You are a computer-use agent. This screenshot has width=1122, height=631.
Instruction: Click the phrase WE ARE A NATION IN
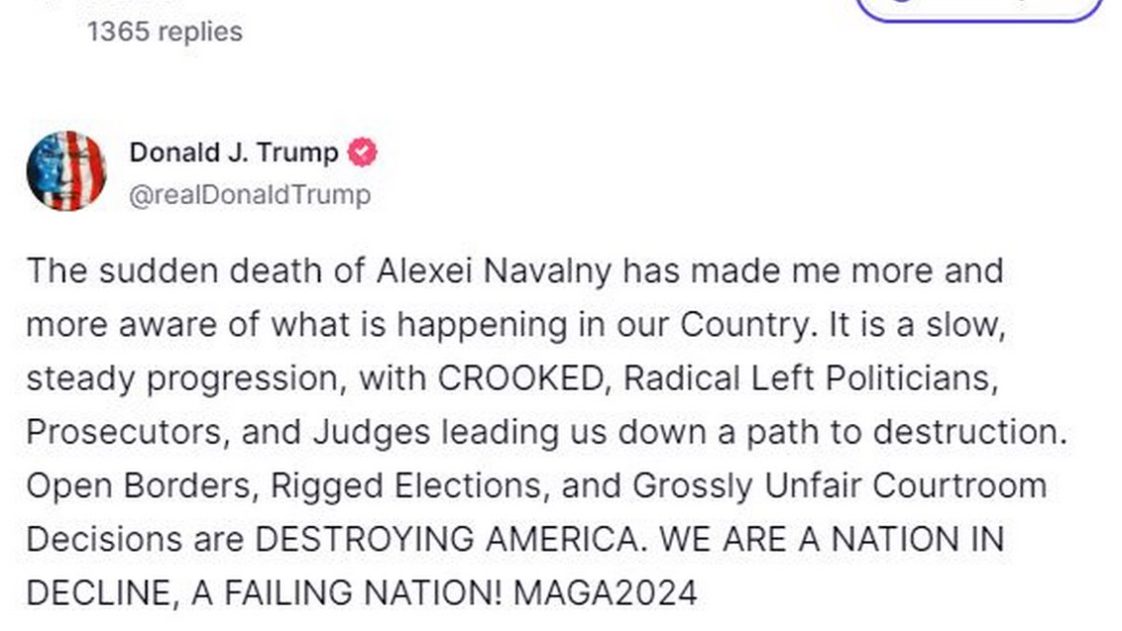pos(826,539)
